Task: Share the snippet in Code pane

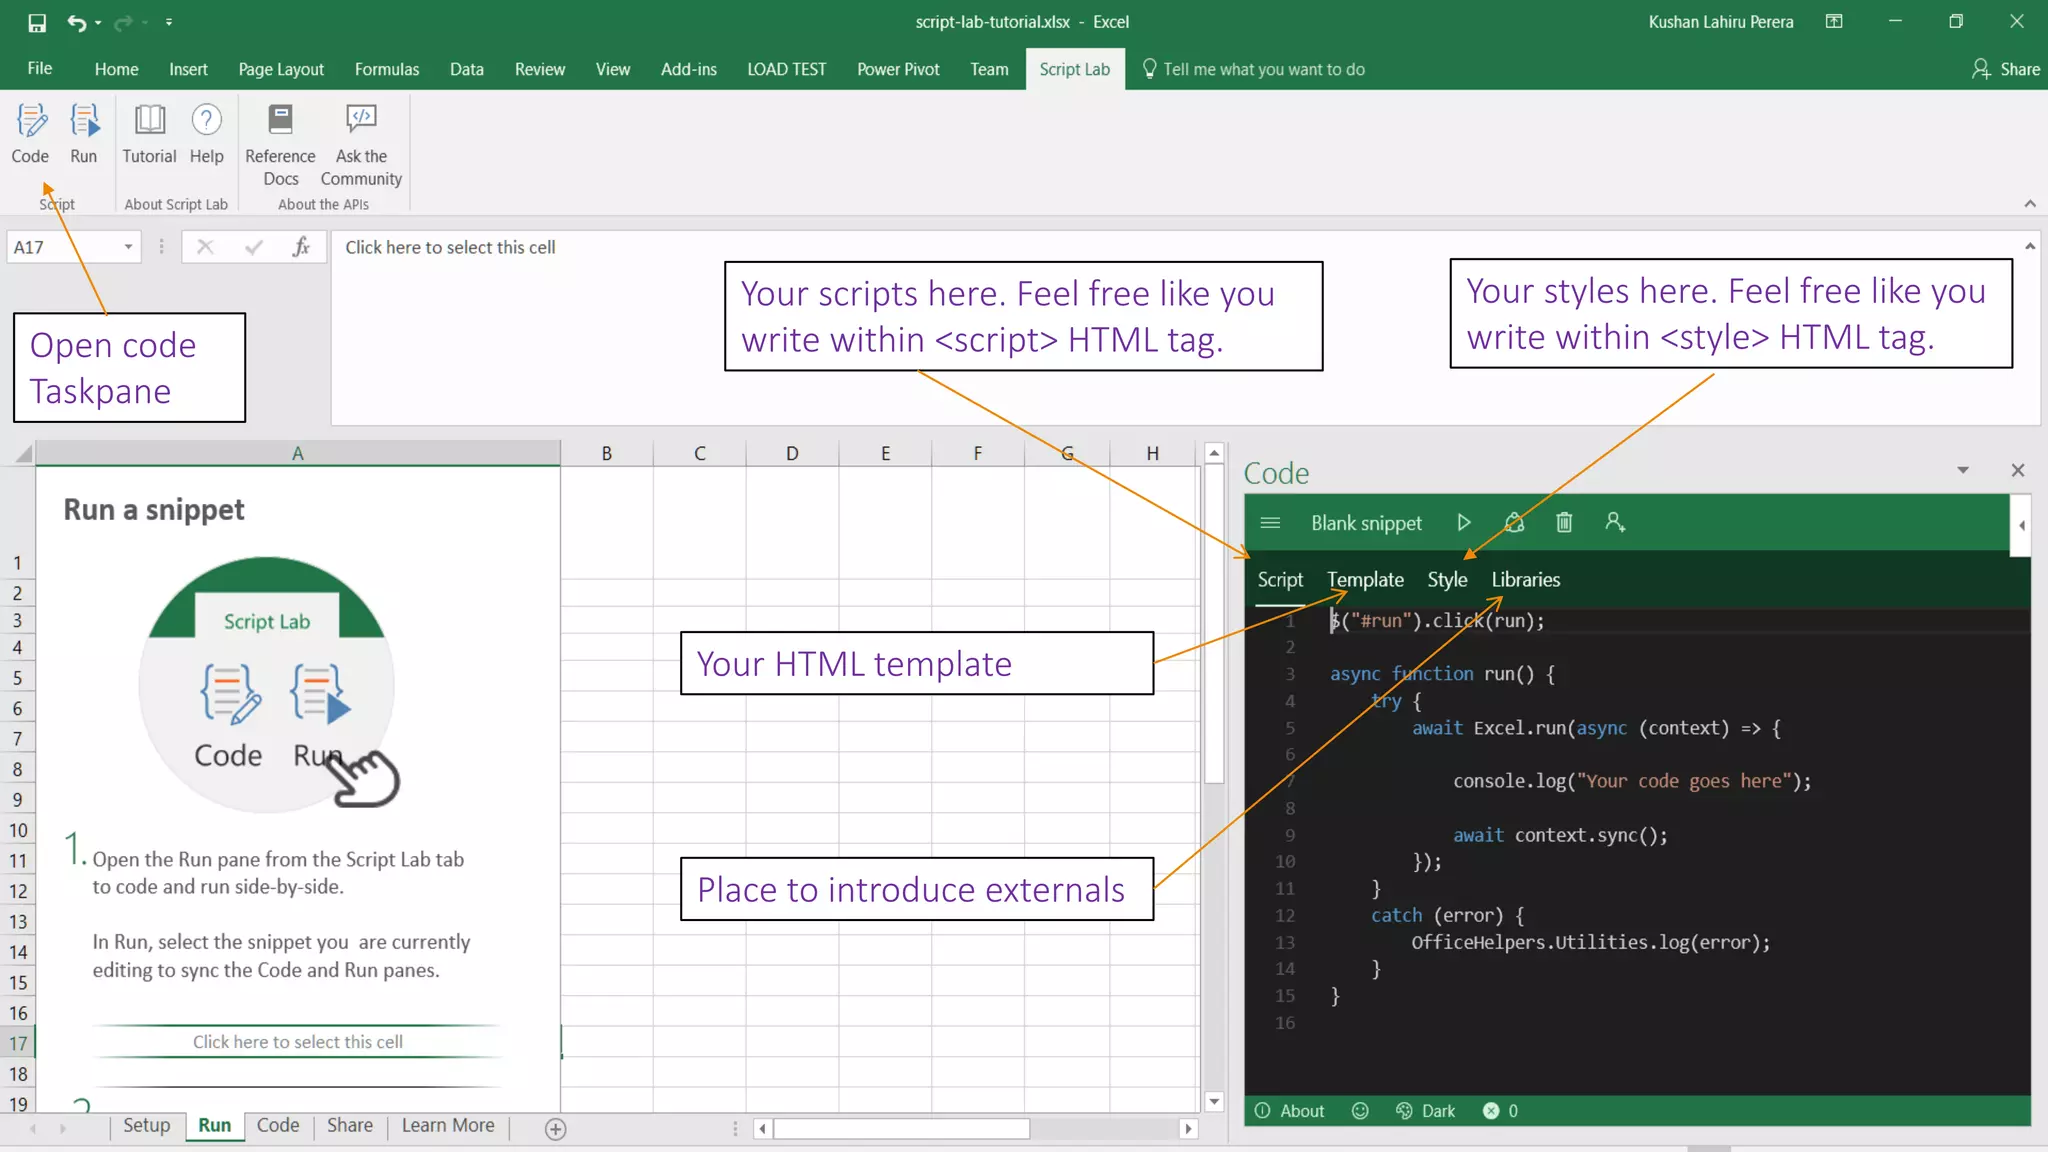Action: 1514,522
